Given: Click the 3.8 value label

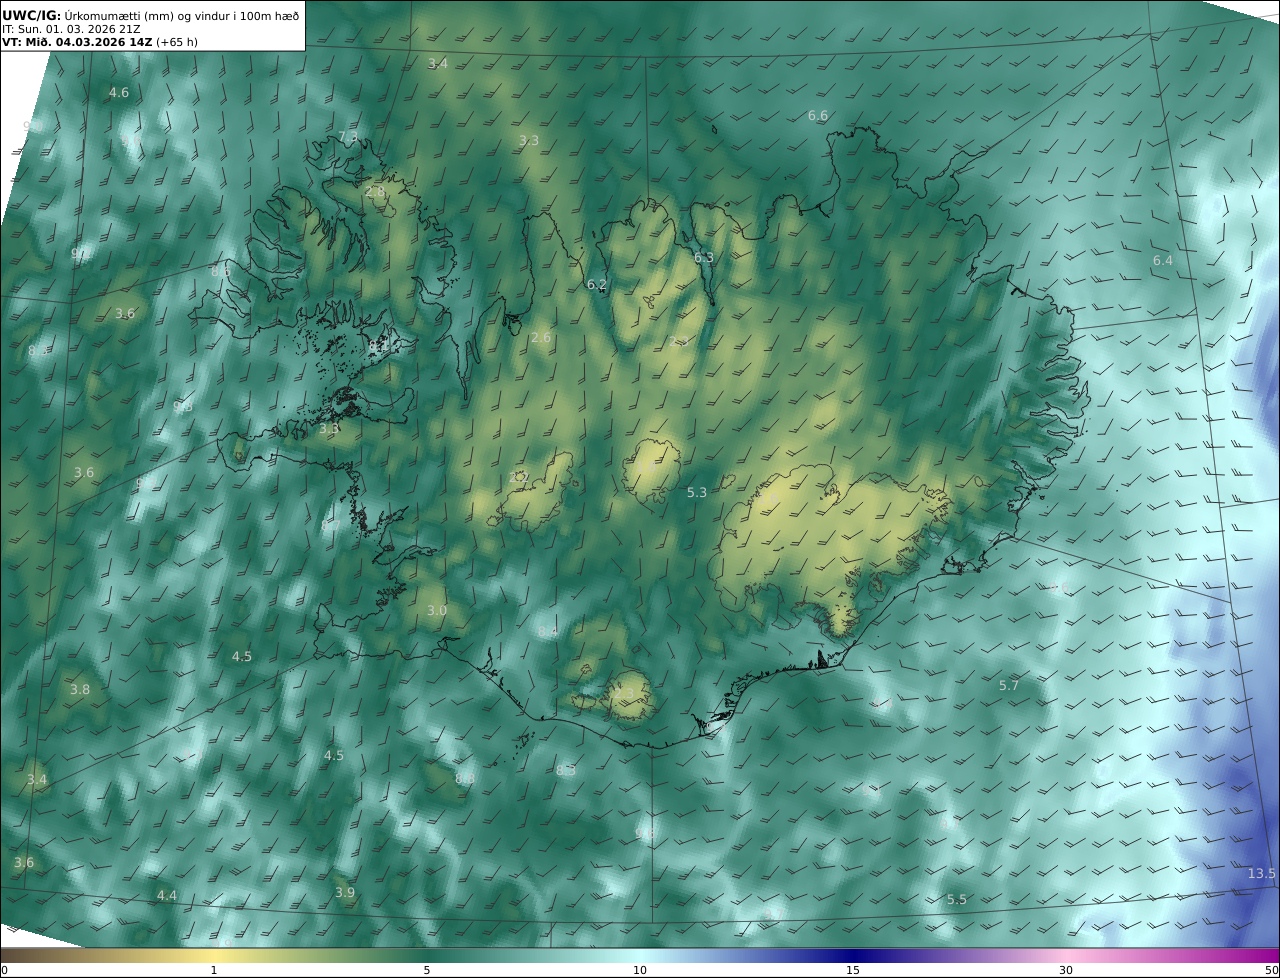Looking at the screenshot, I should click(x=80, y=690).
